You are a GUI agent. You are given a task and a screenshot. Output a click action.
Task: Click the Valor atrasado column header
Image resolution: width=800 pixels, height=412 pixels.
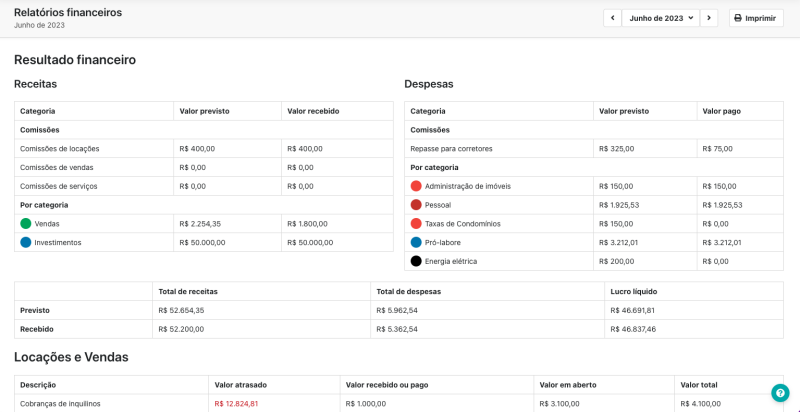(x=240, y=384)
